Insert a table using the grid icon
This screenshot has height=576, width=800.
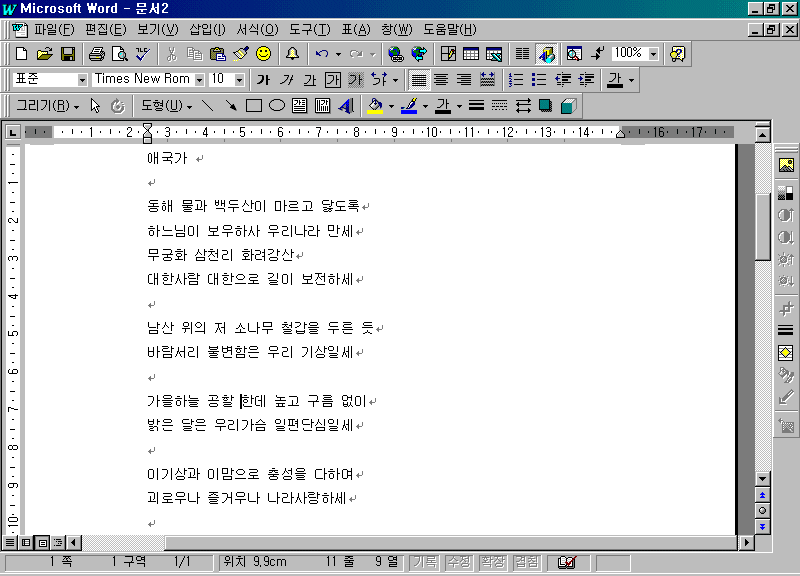pyautogui.click(x=471, y=54)
